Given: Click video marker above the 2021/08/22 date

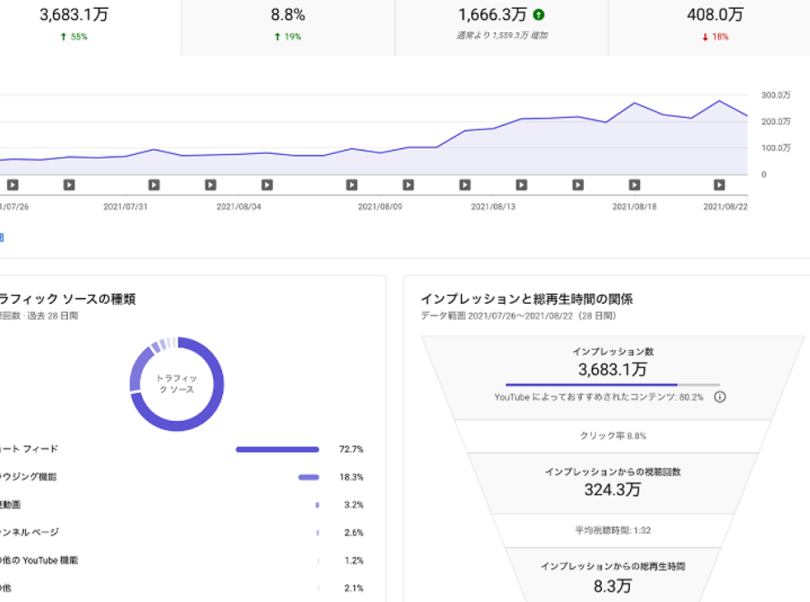Looking at the screenshot, I should click(719, 185).
